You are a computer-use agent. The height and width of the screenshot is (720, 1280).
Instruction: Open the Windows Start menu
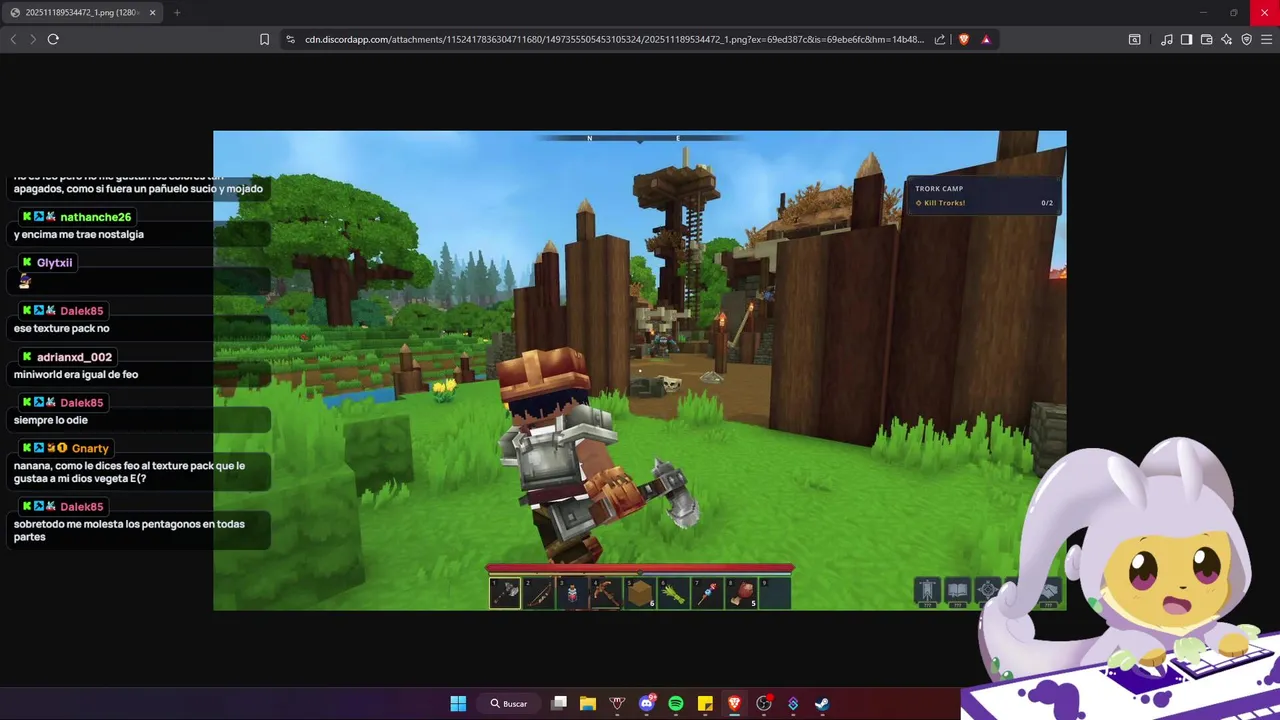pyautogui.click(x=458, y=703)
